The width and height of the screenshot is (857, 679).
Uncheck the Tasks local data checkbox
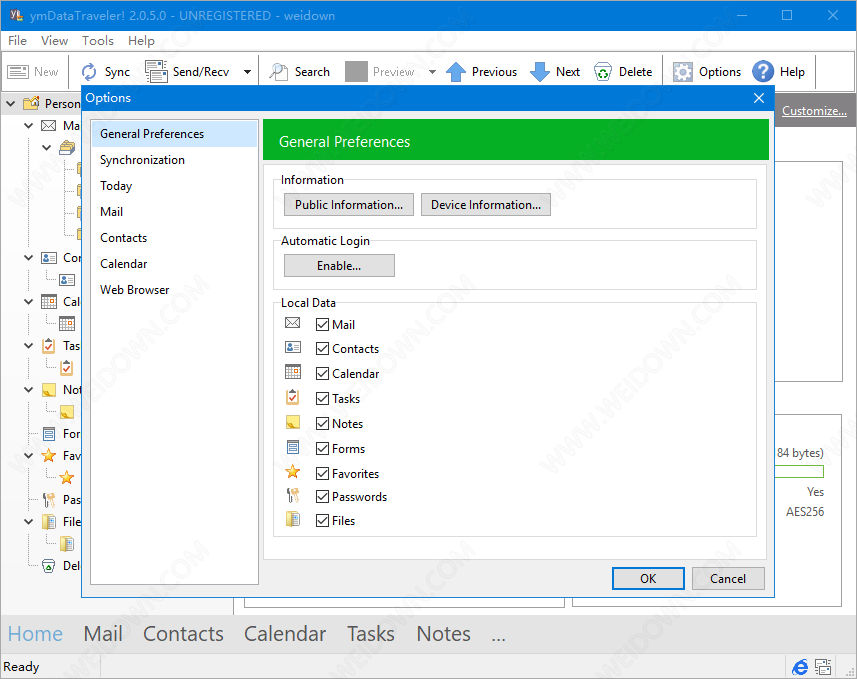coord(322,399)
